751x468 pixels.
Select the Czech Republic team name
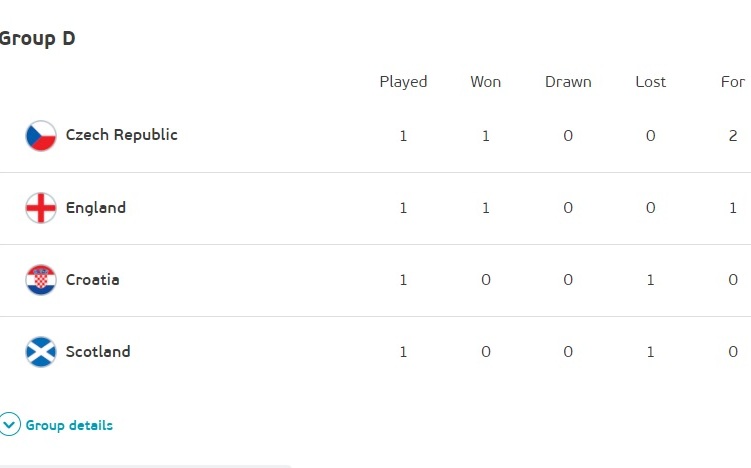(x=121, y=135)
